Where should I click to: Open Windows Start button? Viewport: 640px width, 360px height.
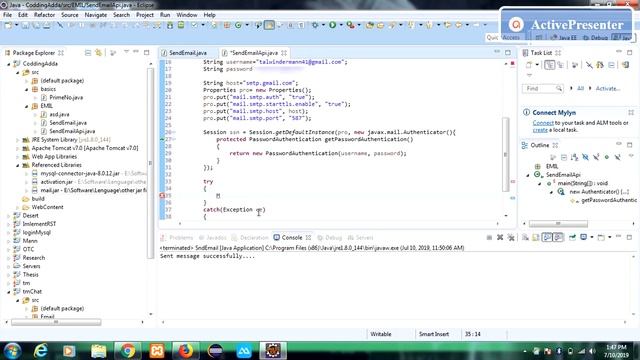(x=12, y=351)
